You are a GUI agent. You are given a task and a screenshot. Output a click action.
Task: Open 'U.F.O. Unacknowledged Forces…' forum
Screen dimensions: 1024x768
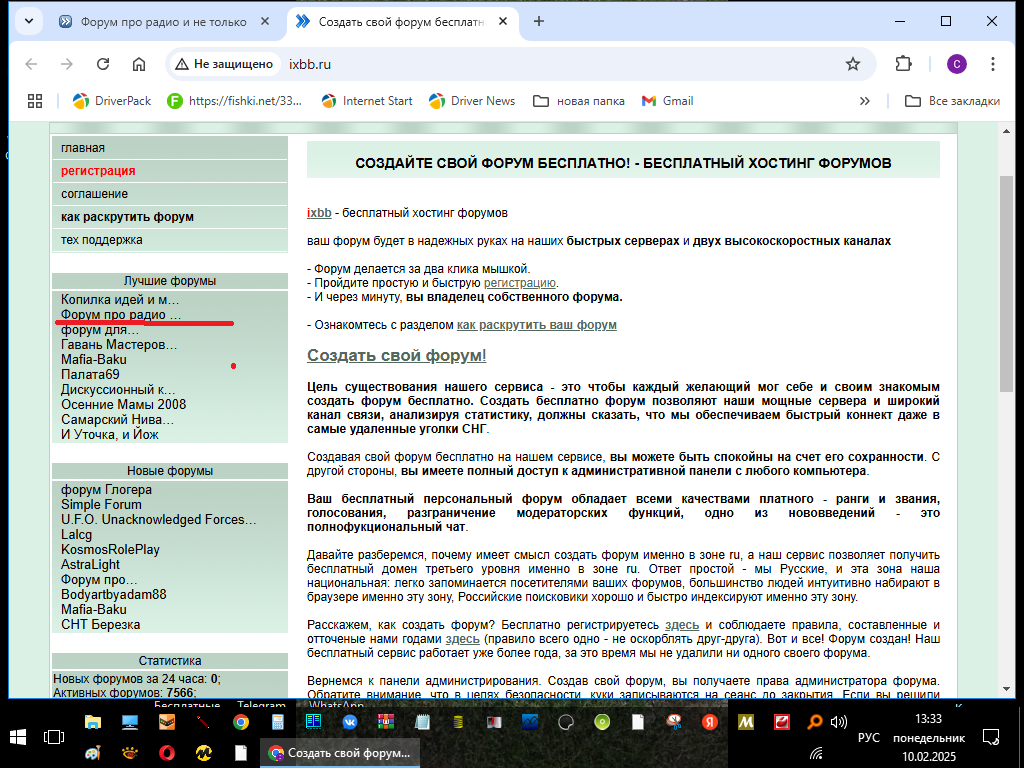point(159,520)
